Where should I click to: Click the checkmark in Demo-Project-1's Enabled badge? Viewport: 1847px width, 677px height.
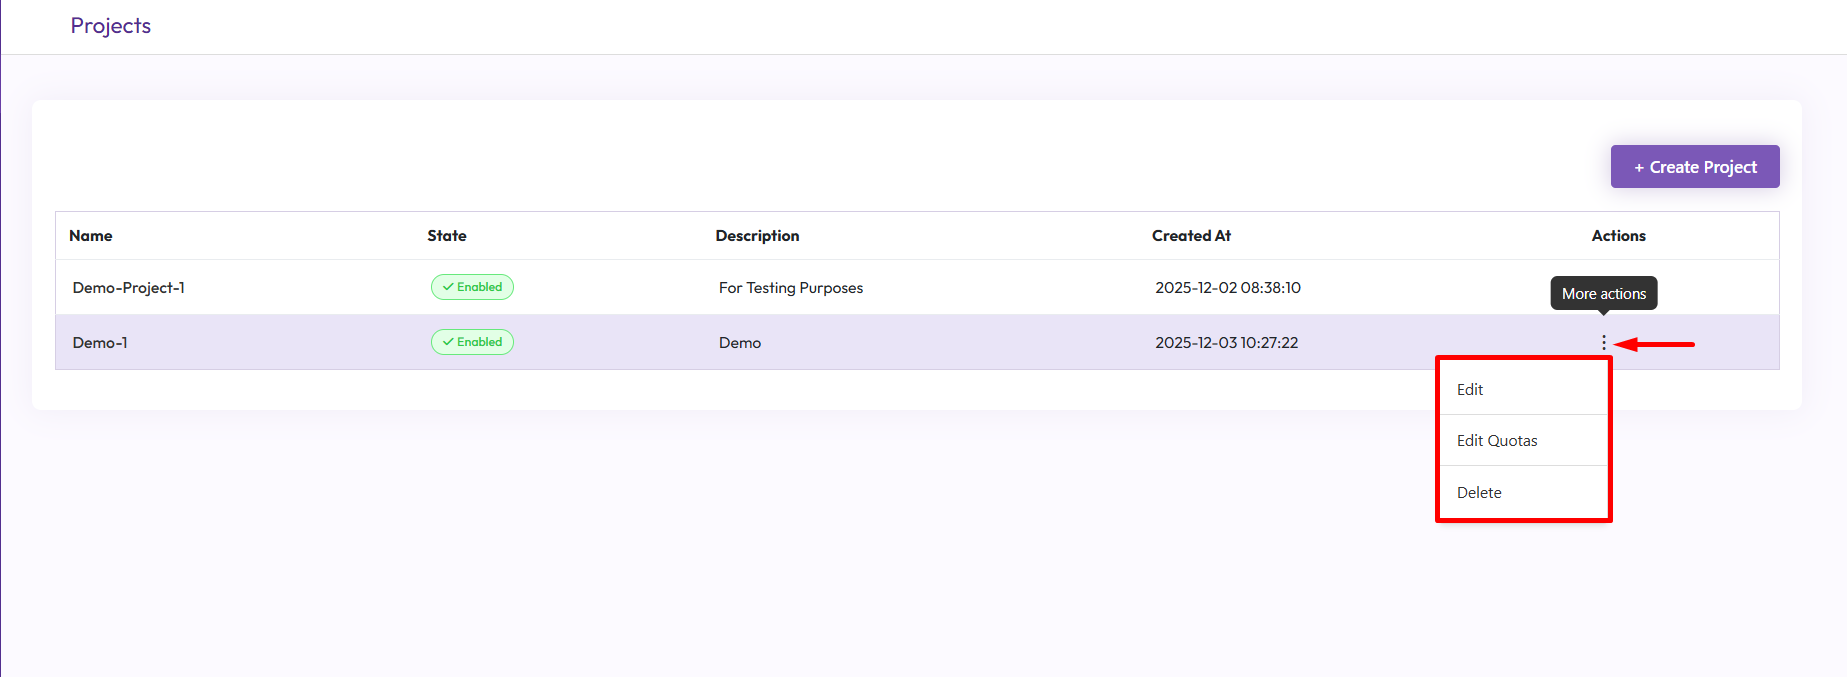[448, 287]
